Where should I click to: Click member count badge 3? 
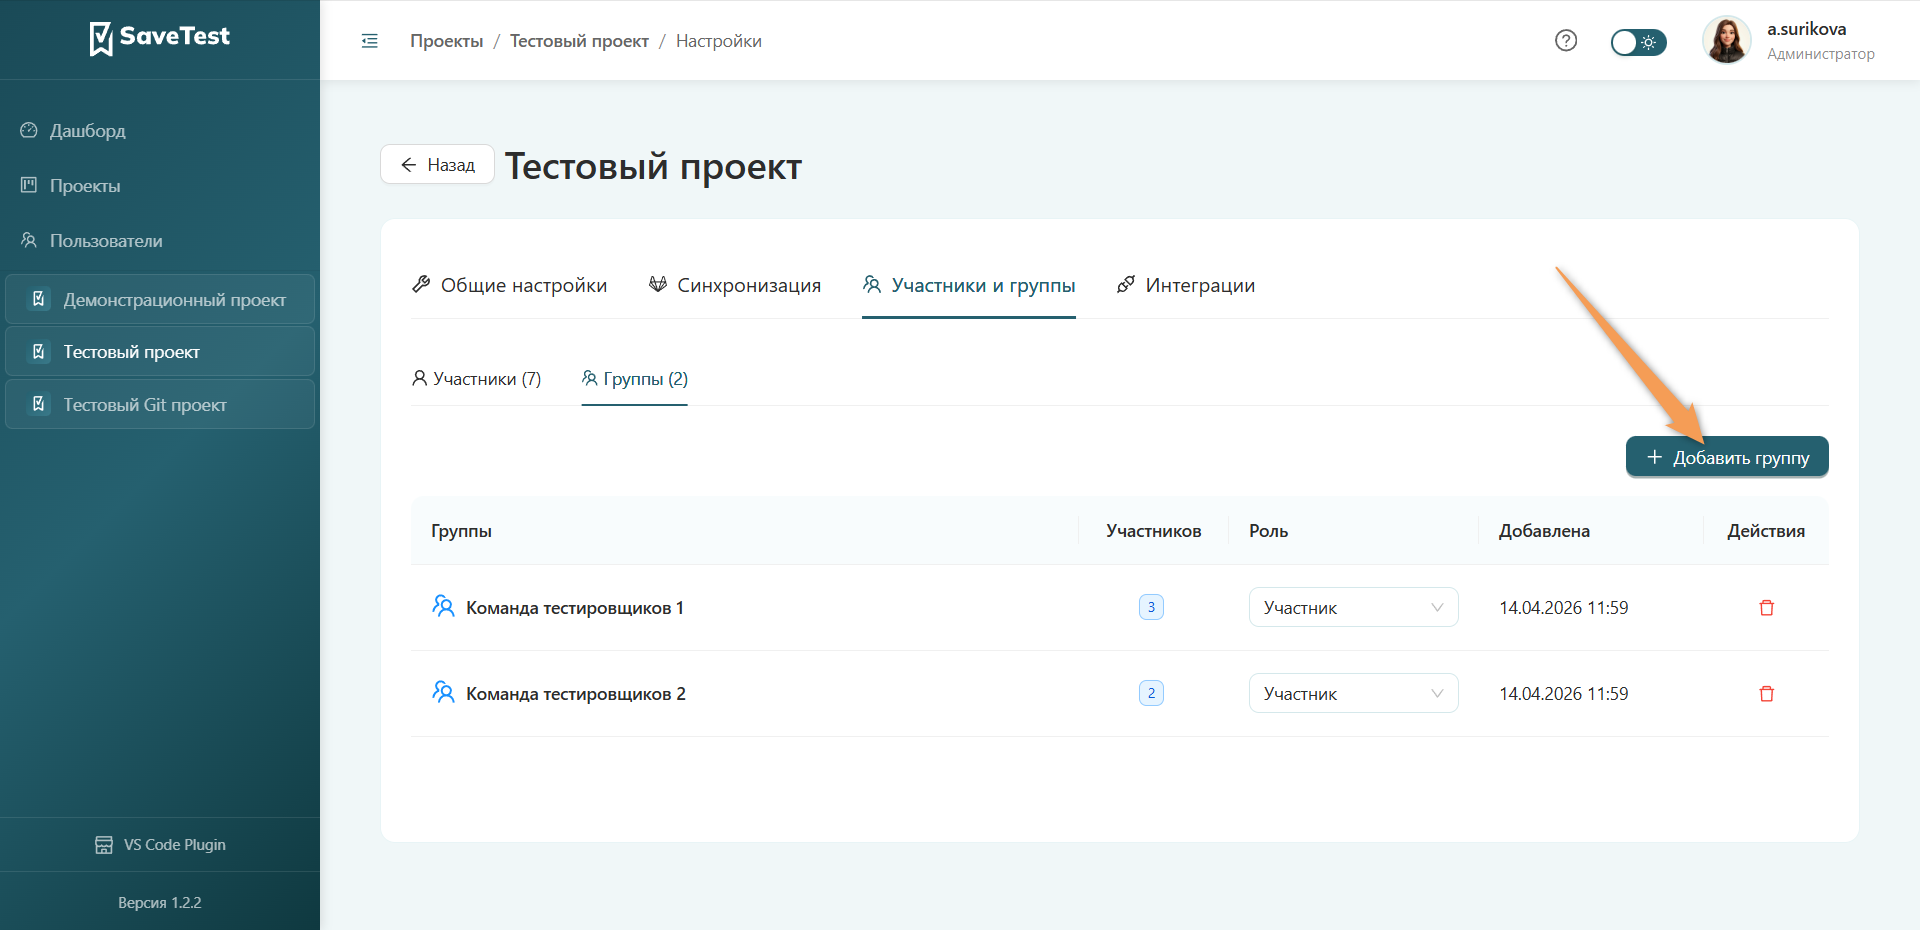coord(1151,607)
